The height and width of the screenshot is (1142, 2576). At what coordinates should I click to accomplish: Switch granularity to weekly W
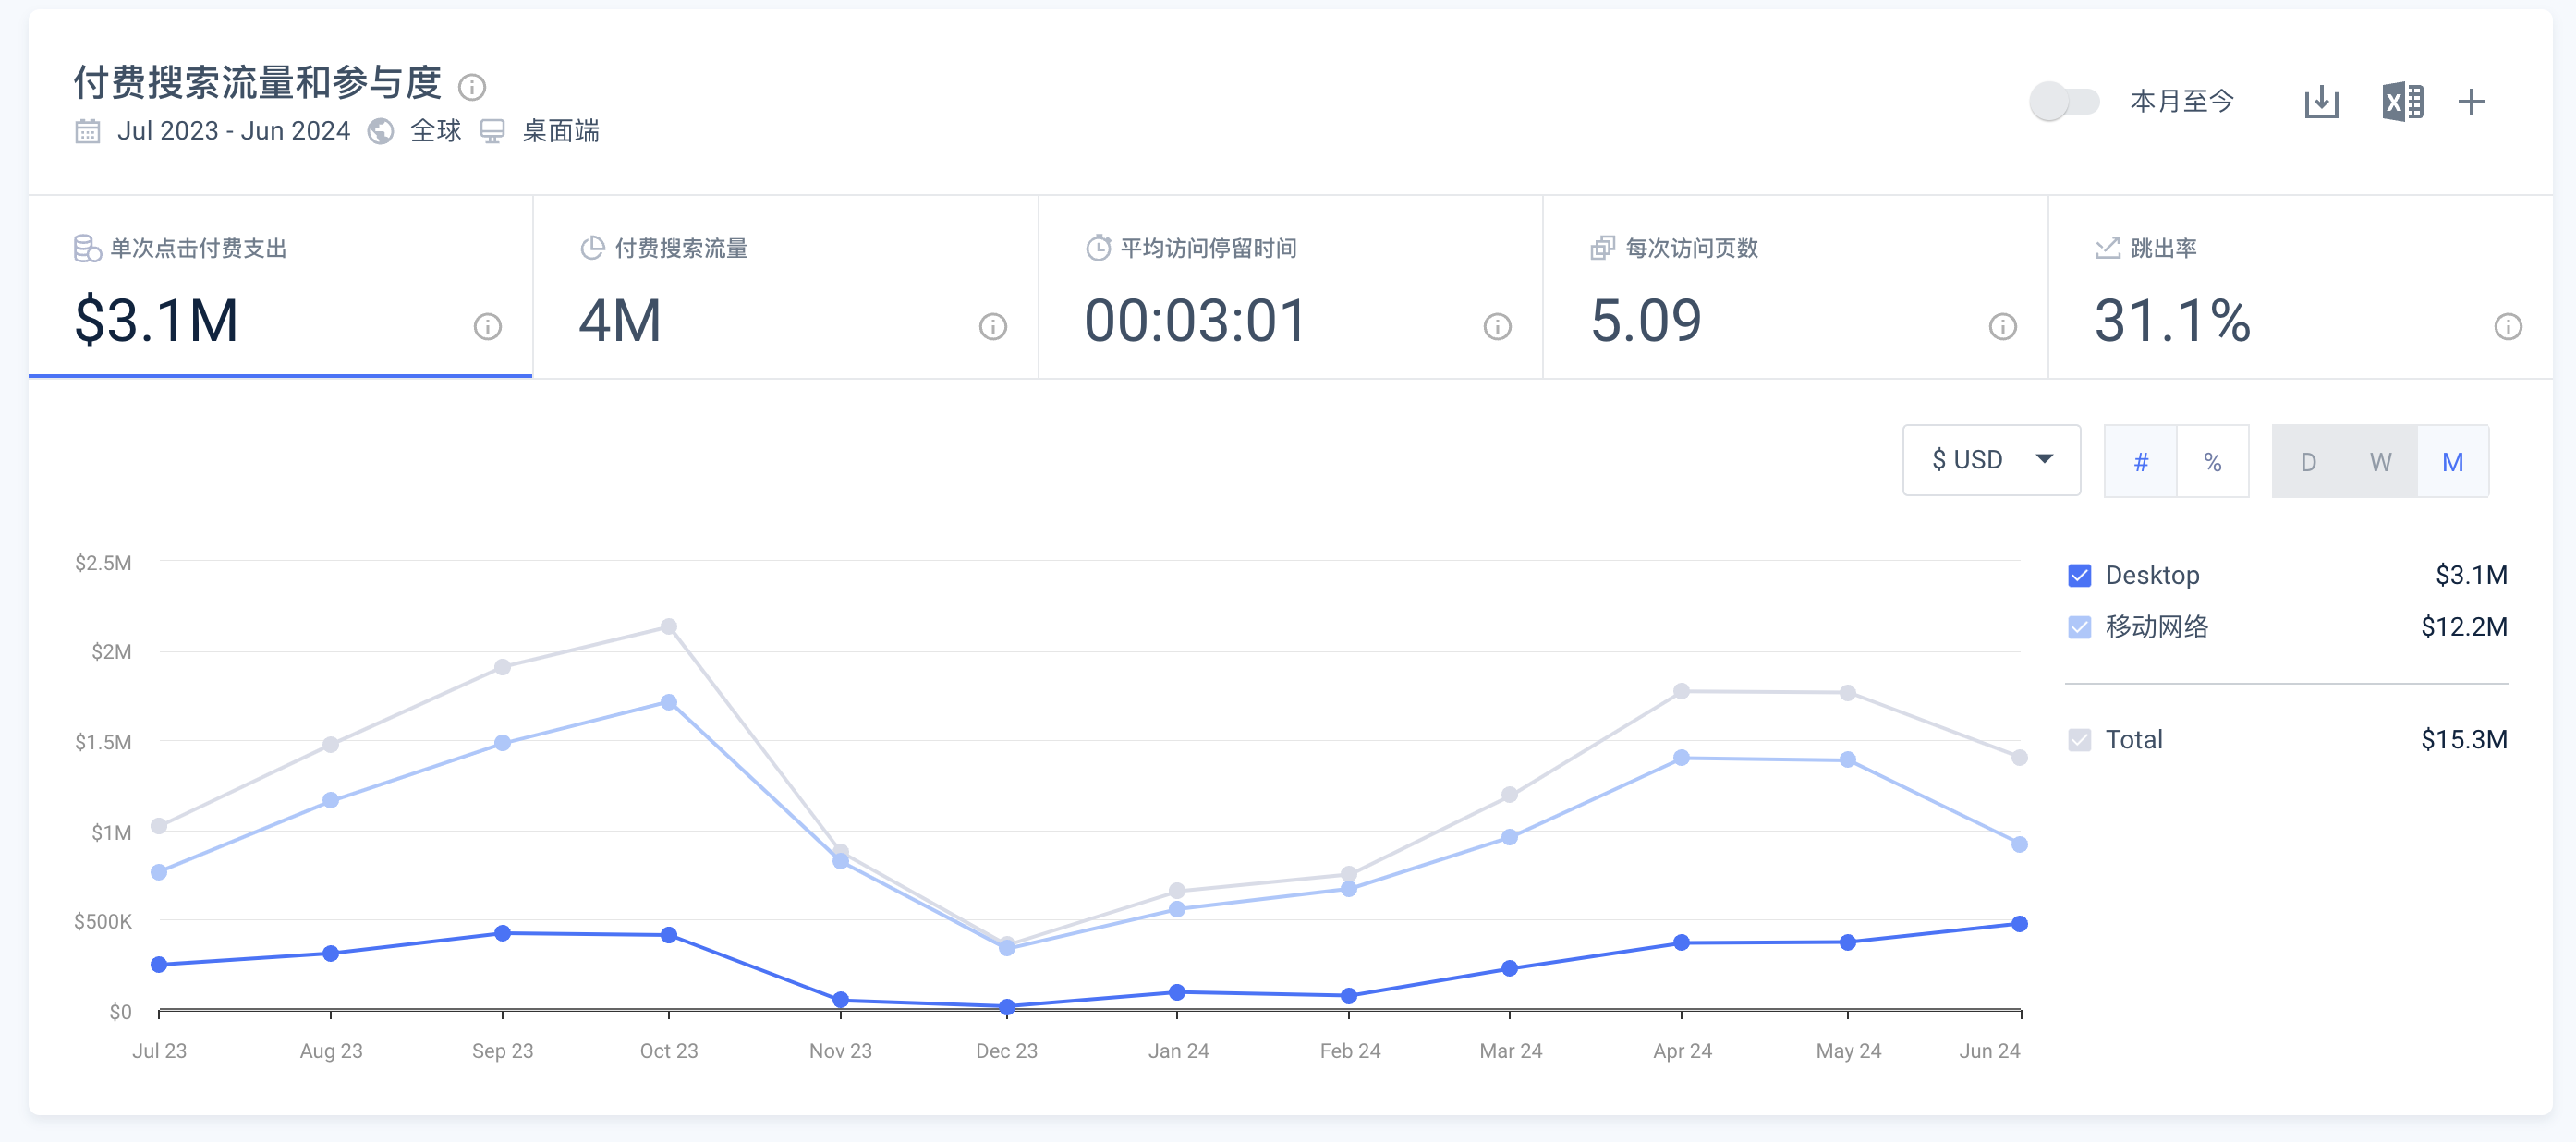pyautogui.click(x=2380, y=462)
